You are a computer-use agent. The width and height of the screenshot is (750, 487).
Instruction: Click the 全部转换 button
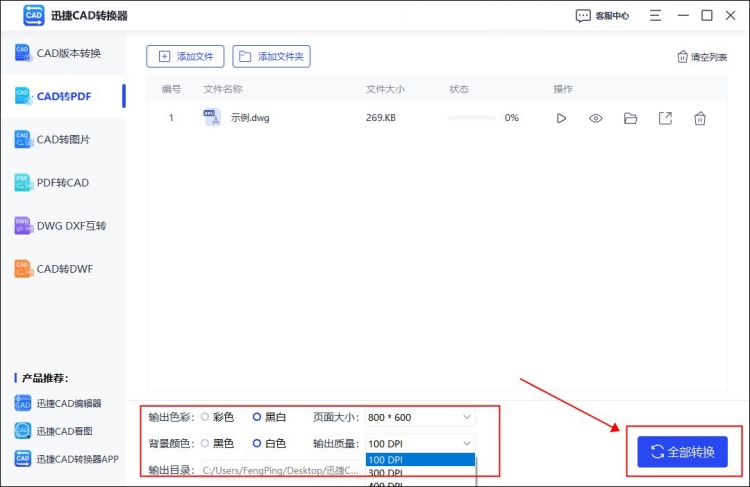tap(682, 452)
